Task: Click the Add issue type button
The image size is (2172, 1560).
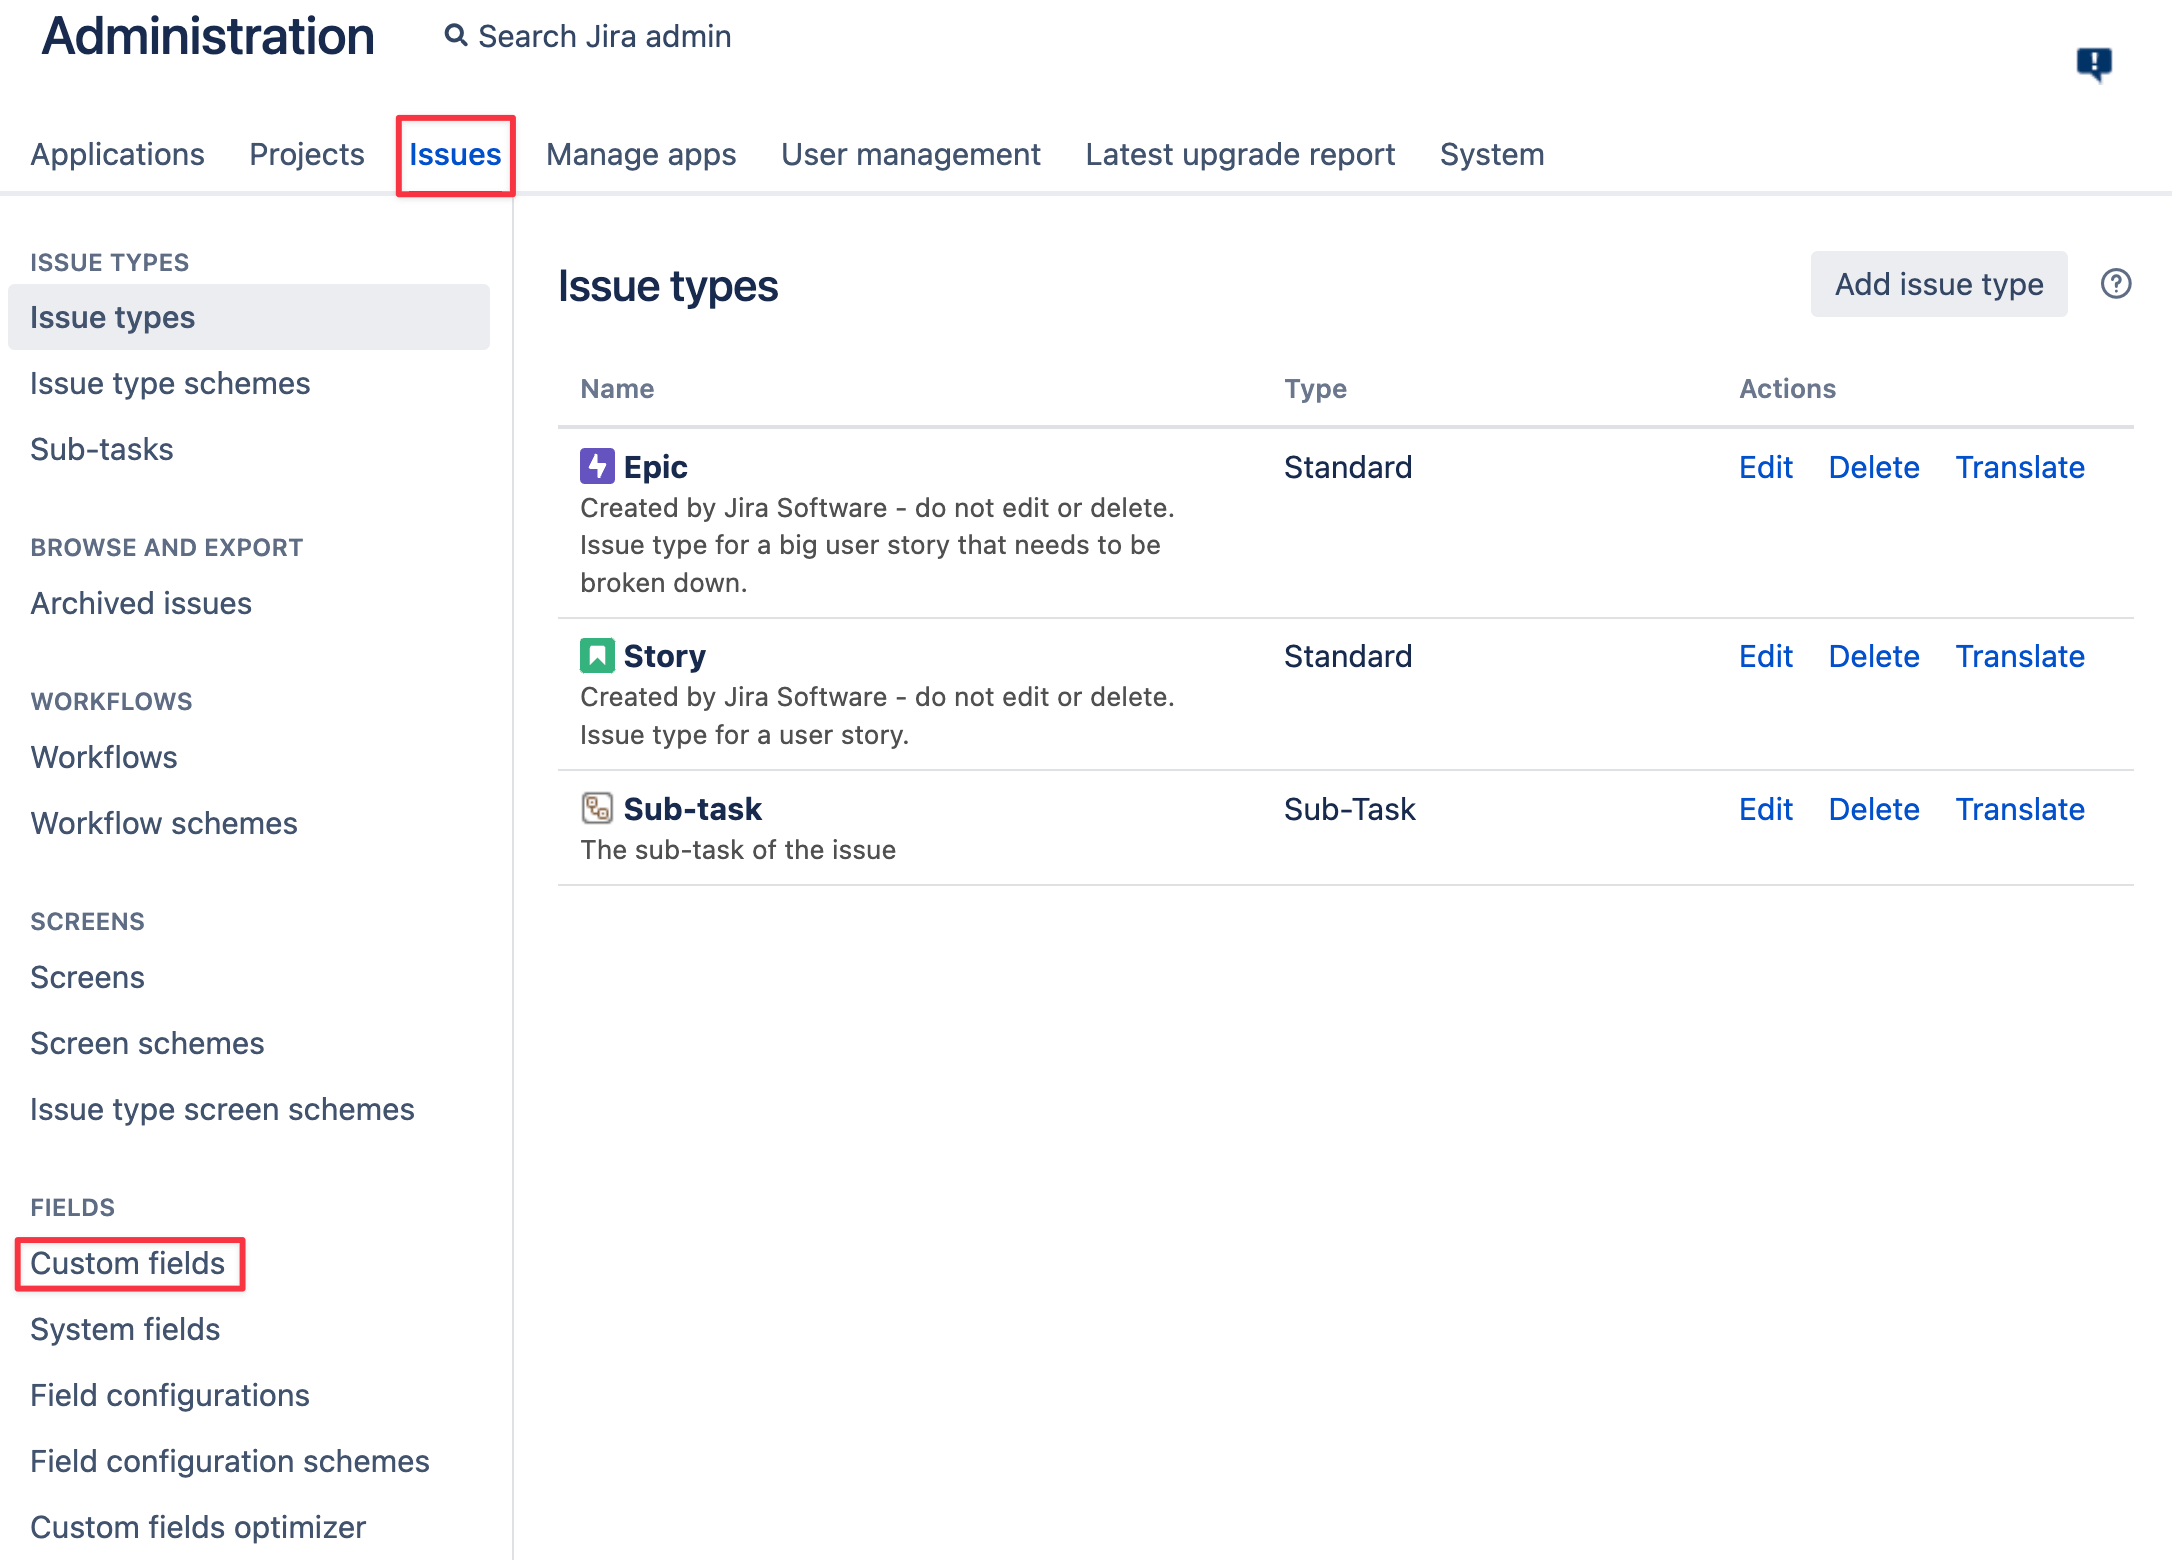Action: (x=1938, y=284)
